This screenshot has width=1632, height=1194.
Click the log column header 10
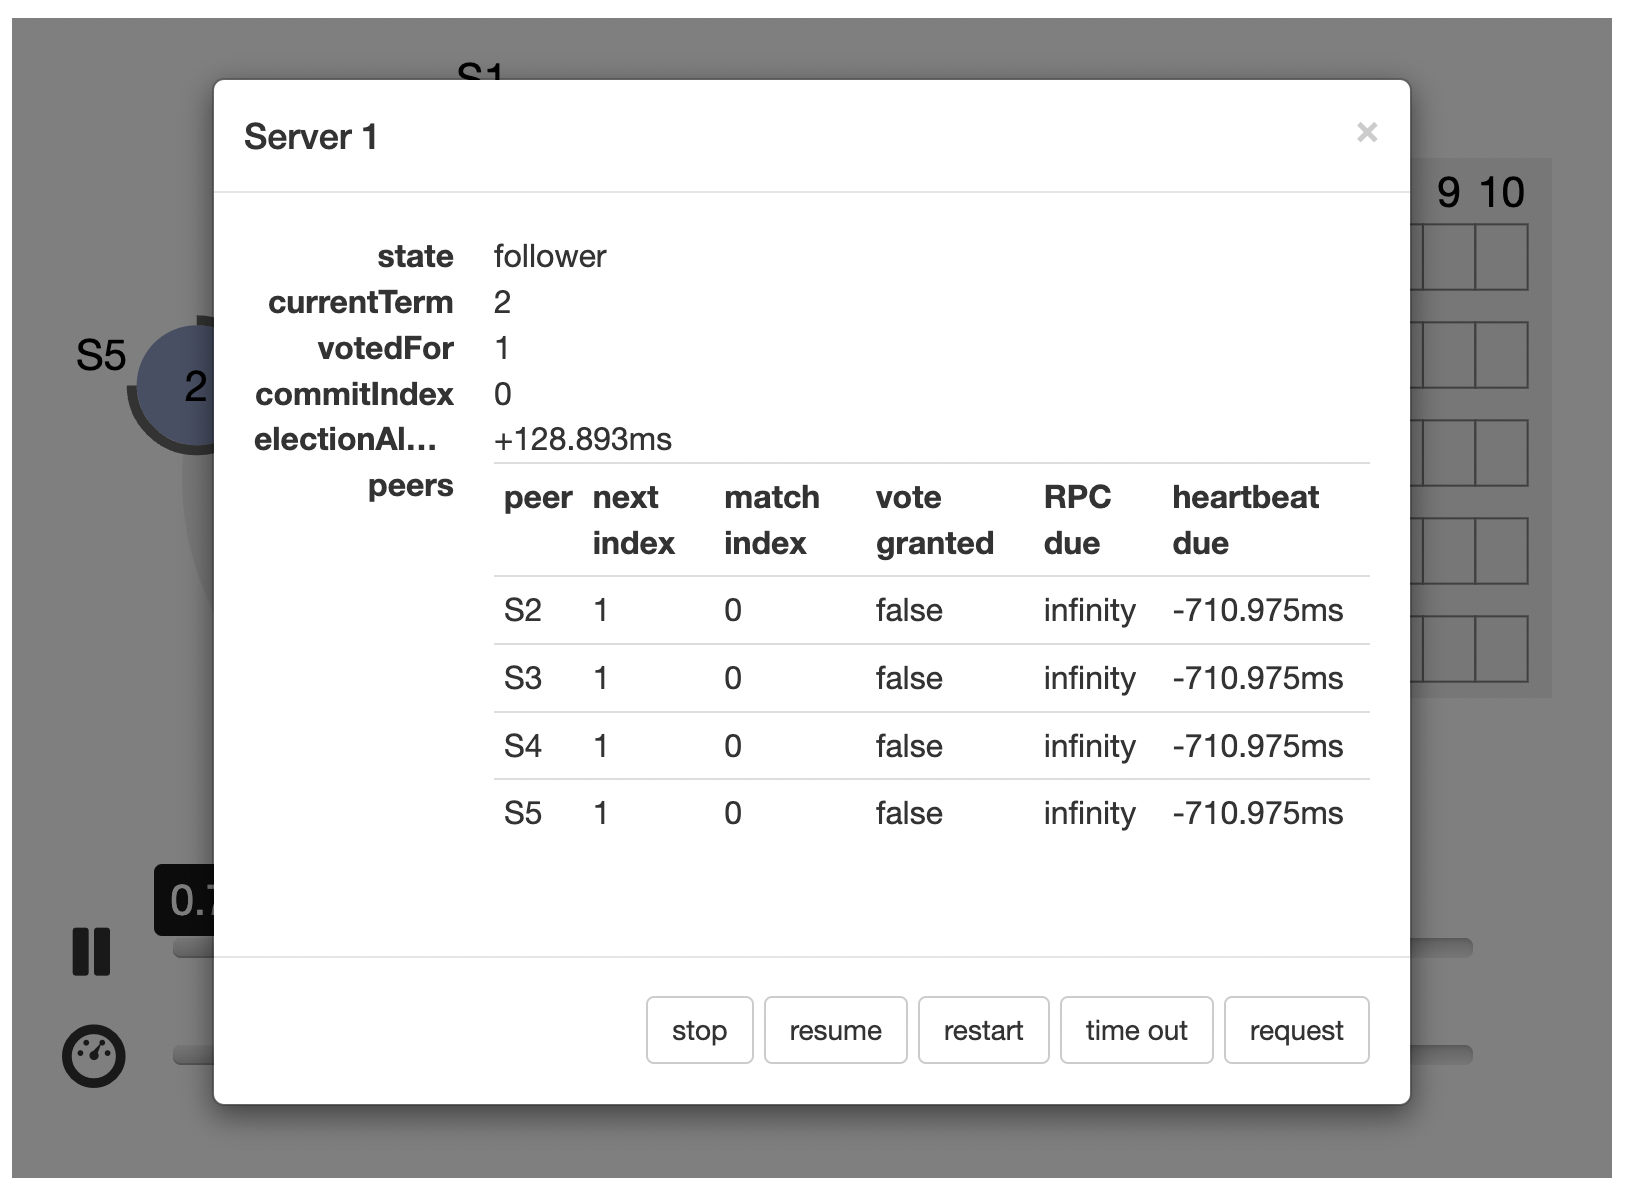tap(1501, 193)
